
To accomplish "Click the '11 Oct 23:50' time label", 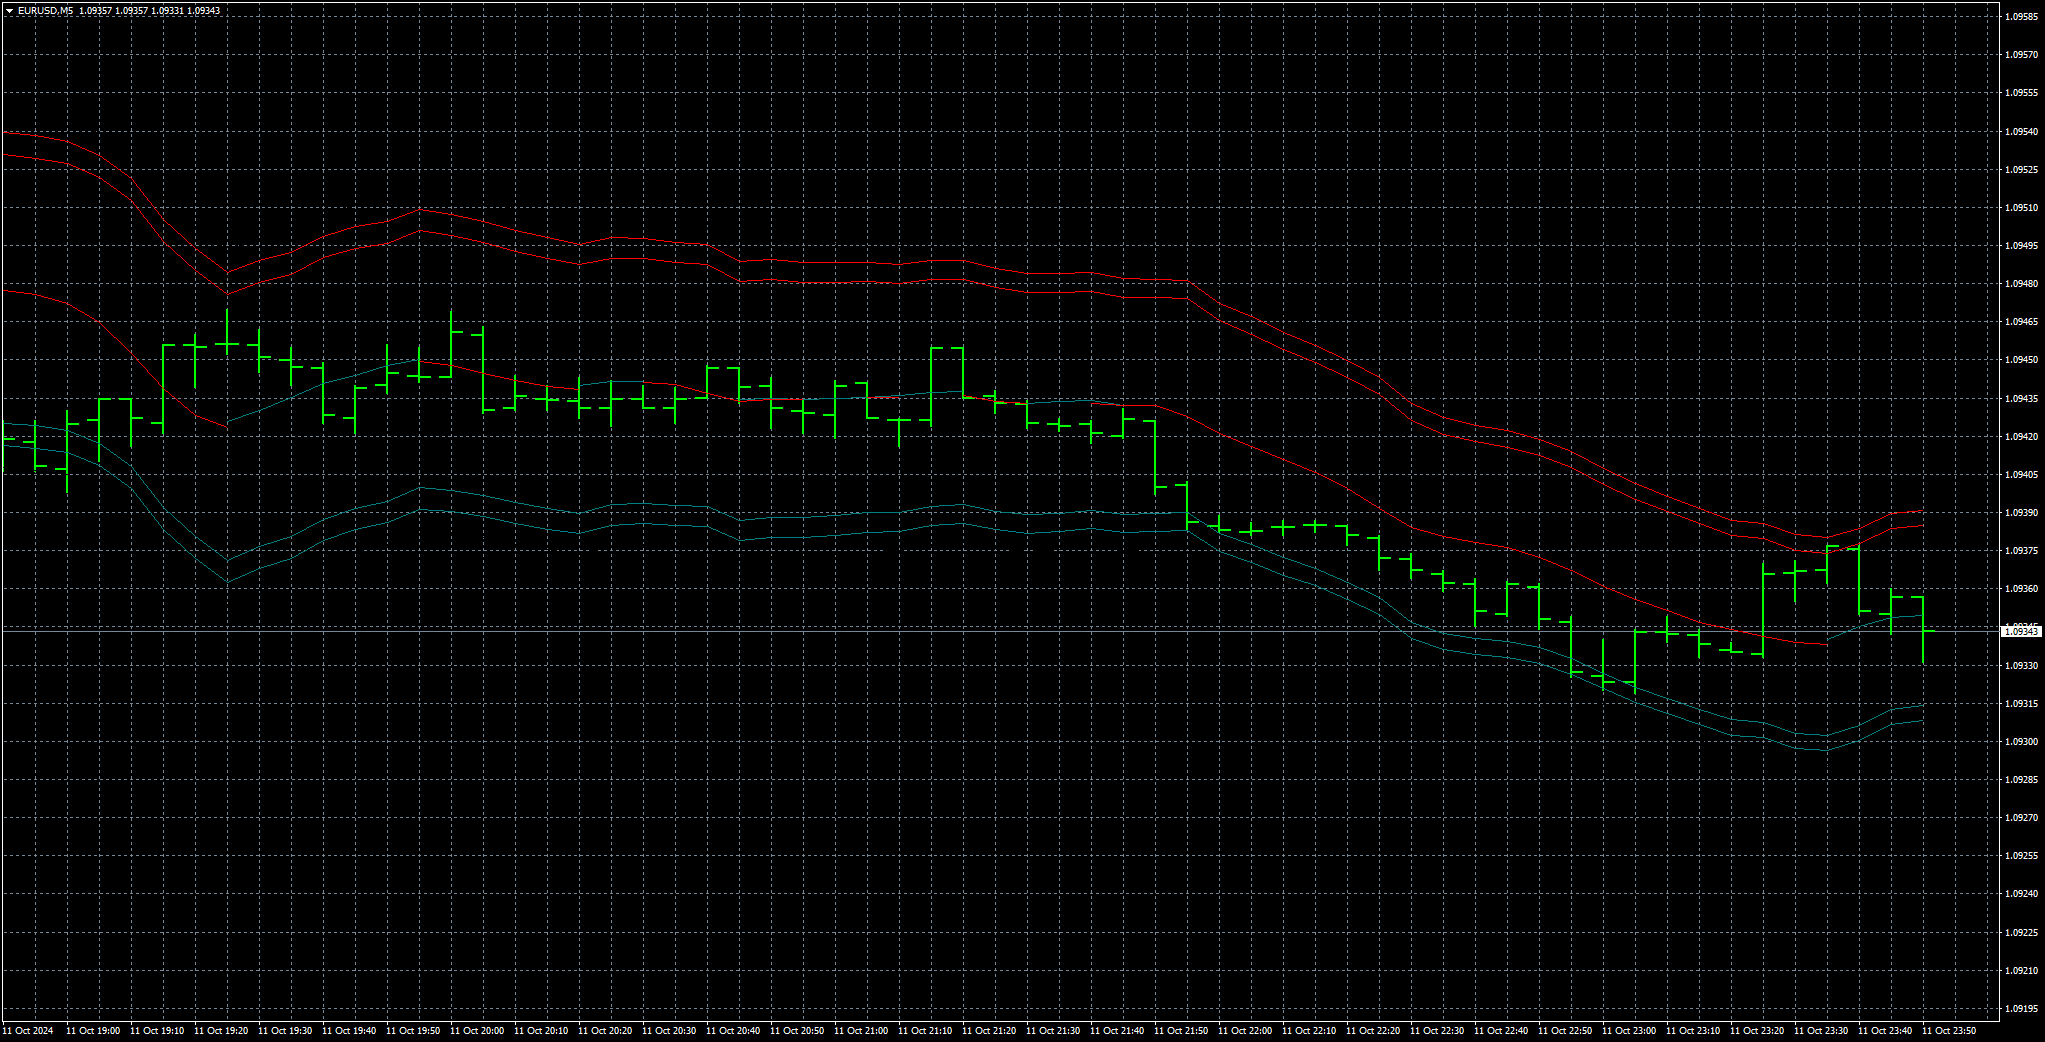I will [x=1949, y=1031].
